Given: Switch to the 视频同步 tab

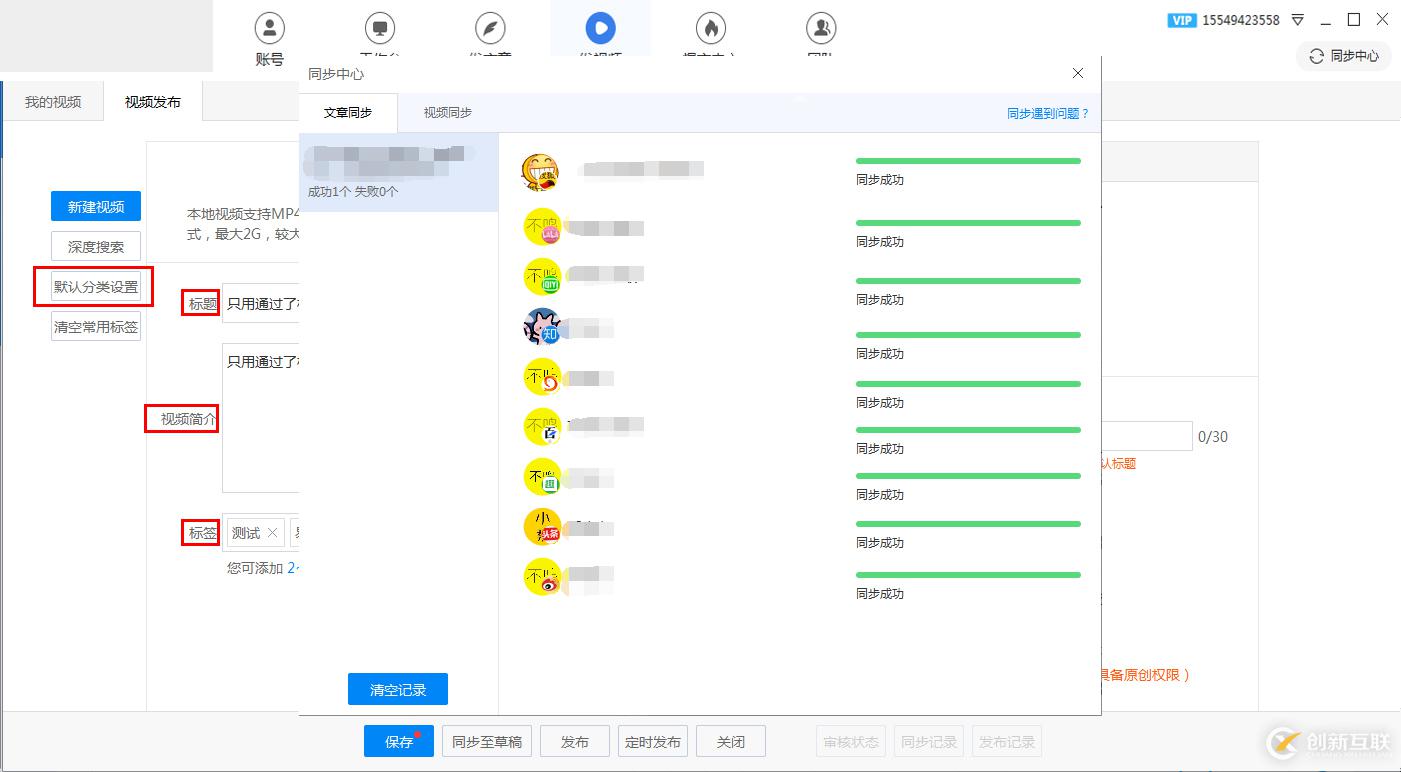Looking at the screenshot, I should [446, 112].
